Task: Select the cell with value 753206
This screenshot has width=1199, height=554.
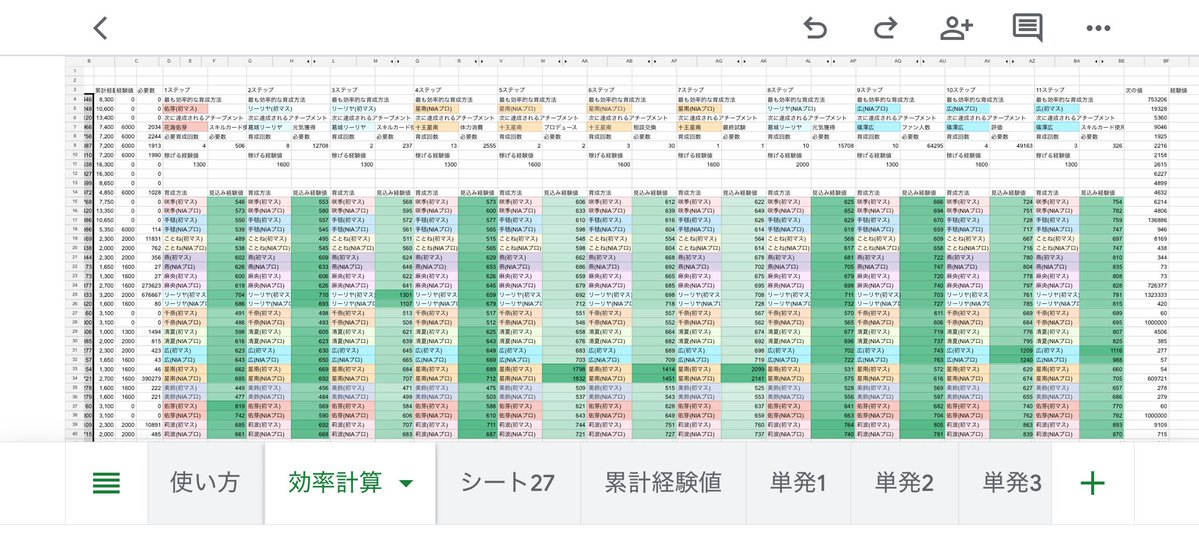Action: click(x=1147, y=99)
